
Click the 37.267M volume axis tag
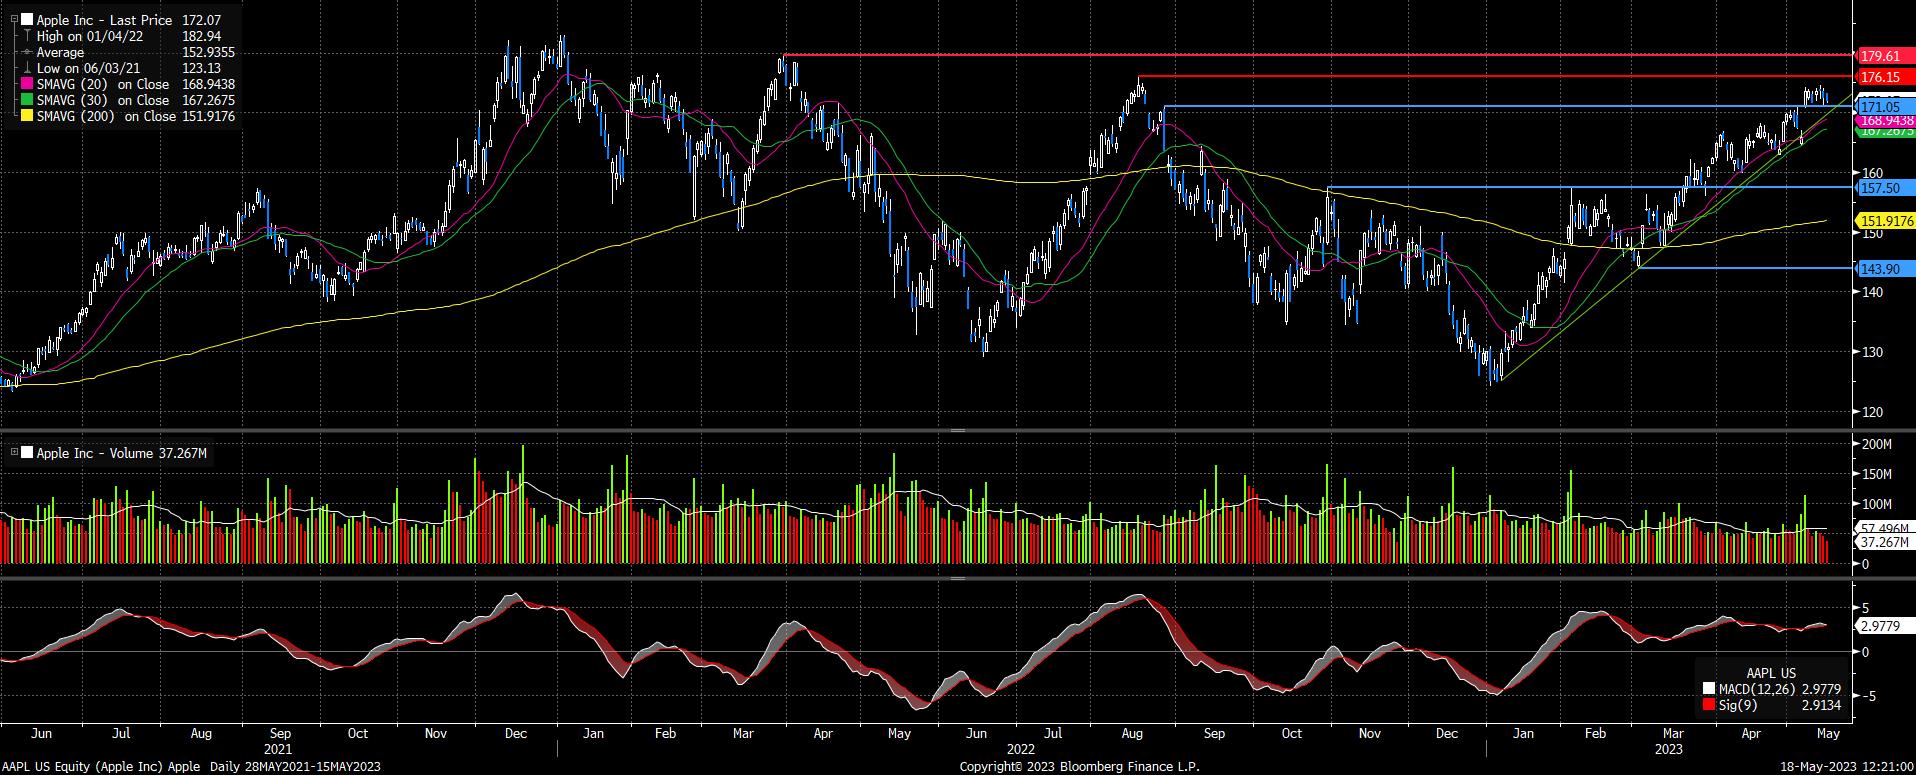tap(1883, 542)
